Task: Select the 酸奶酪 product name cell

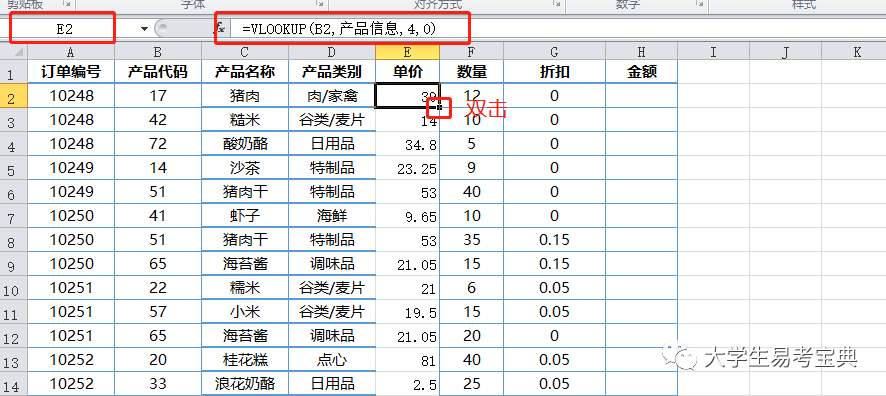Action: point(245,143)
